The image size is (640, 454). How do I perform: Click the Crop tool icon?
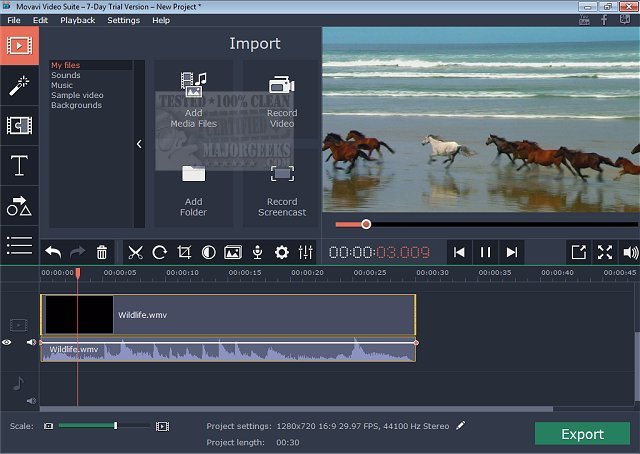point(184,252)
